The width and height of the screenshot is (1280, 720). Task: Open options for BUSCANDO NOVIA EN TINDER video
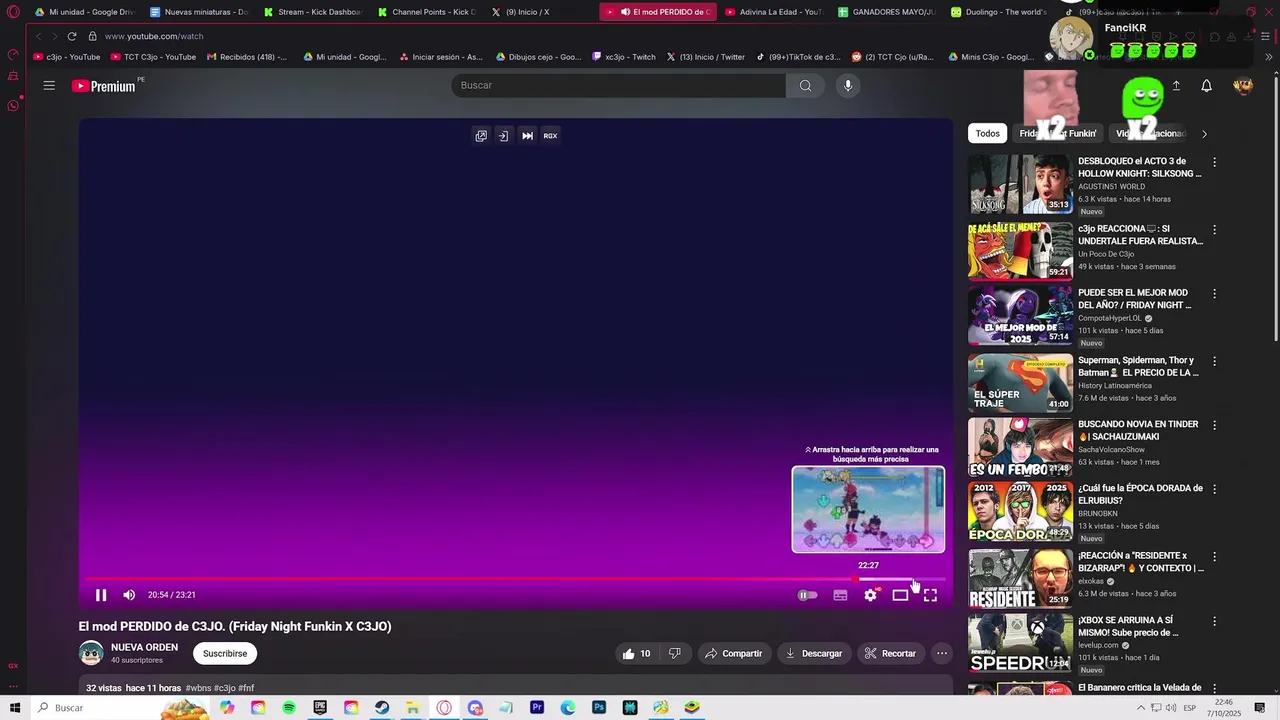point(1215,425)
